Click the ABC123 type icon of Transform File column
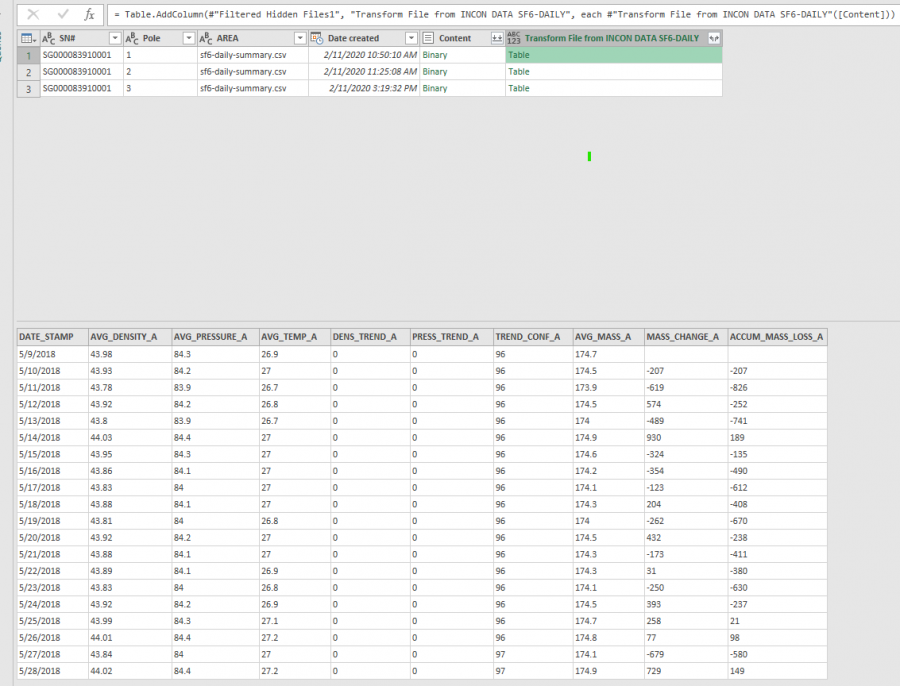This screenshot has width=900, height=686. click(514, 38)
